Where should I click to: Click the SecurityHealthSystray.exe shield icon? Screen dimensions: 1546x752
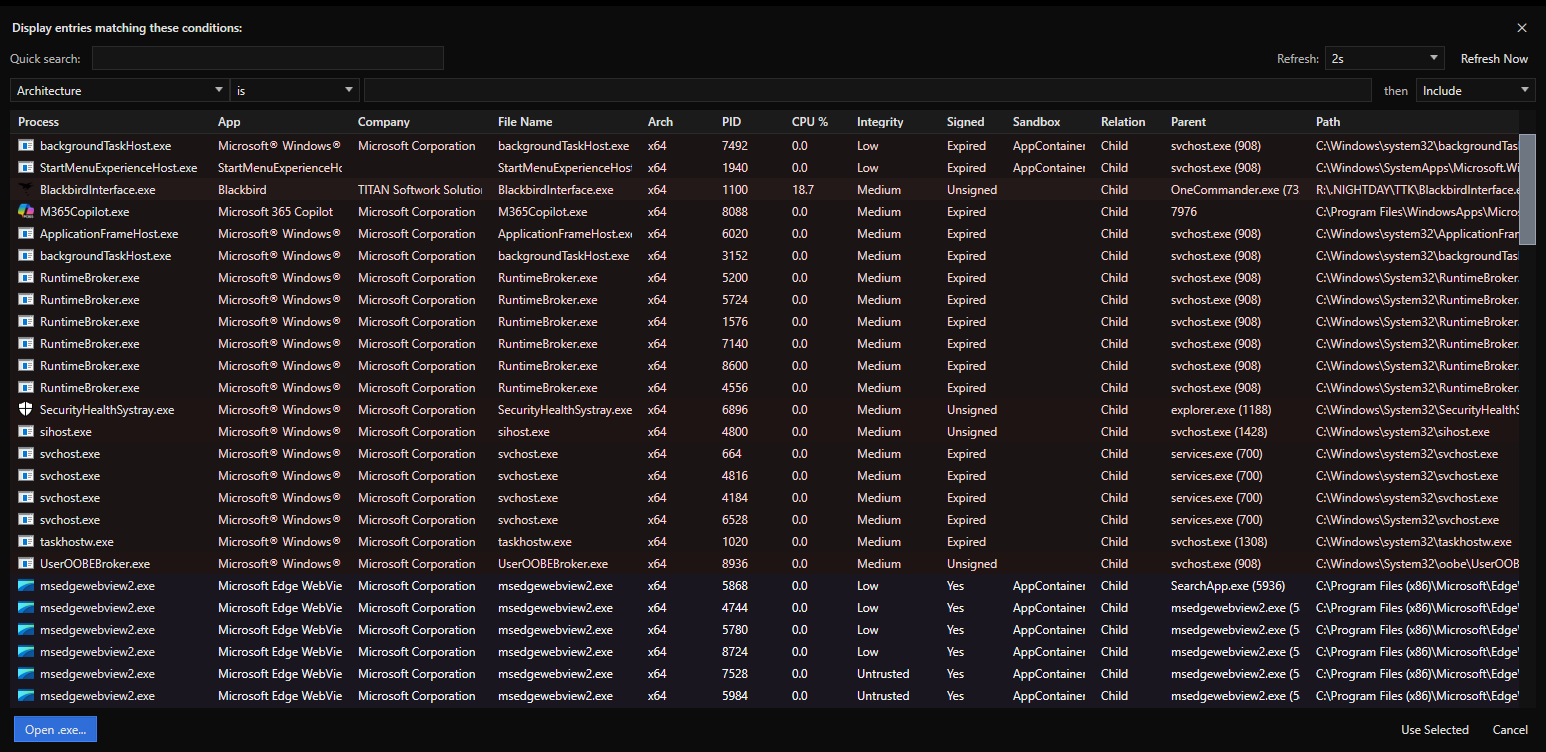26,410
